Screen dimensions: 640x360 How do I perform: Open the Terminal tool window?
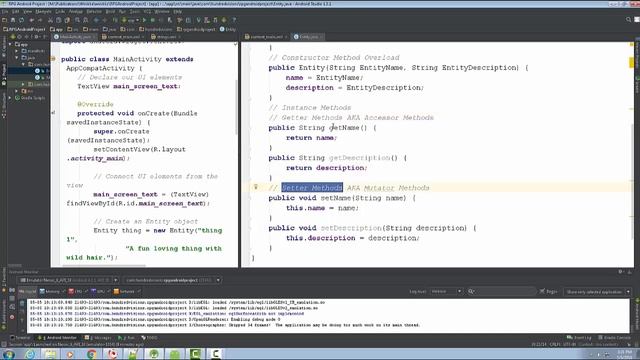pos(21,338)
